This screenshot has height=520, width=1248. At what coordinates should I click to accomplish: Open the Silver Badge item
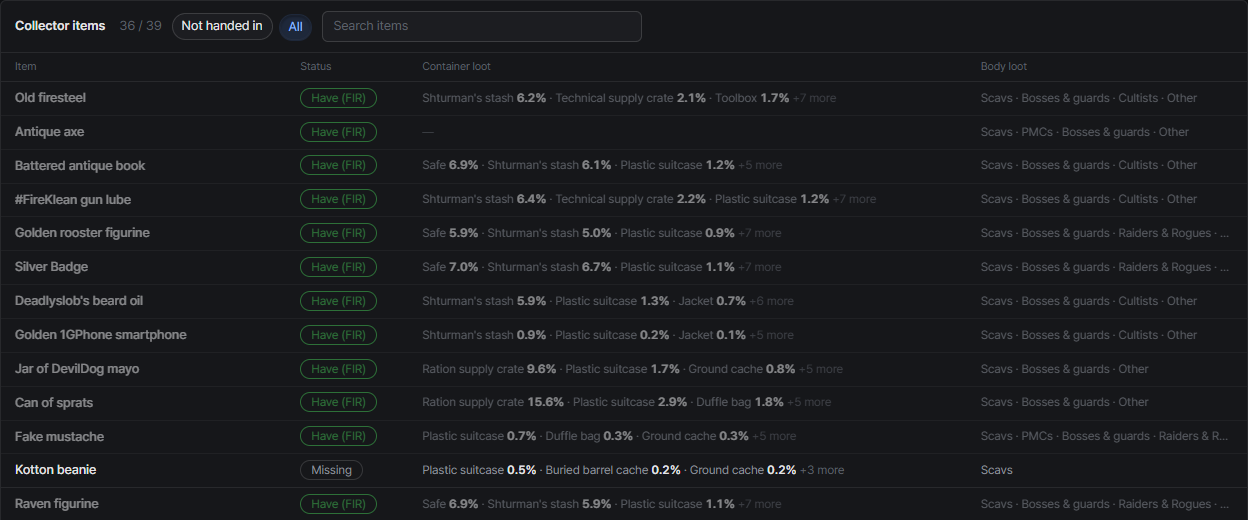51,267
